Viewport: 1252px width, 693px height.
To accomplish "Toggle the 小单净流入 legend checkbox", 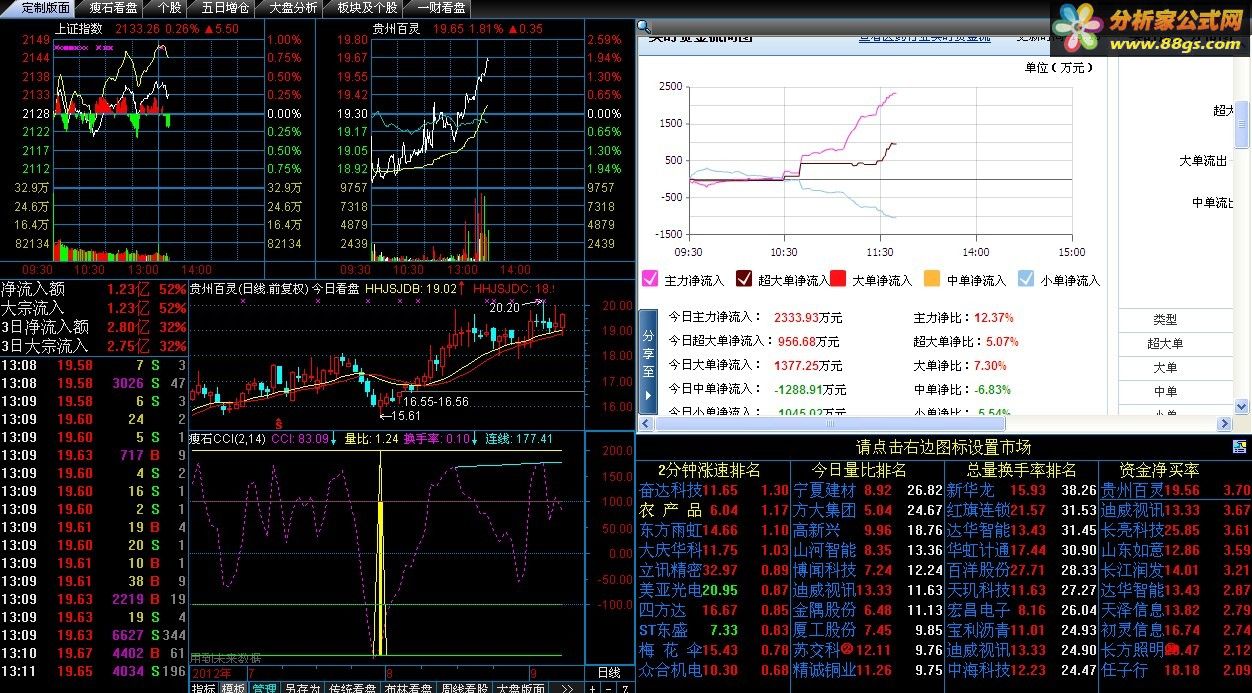I will [1026, 279].
